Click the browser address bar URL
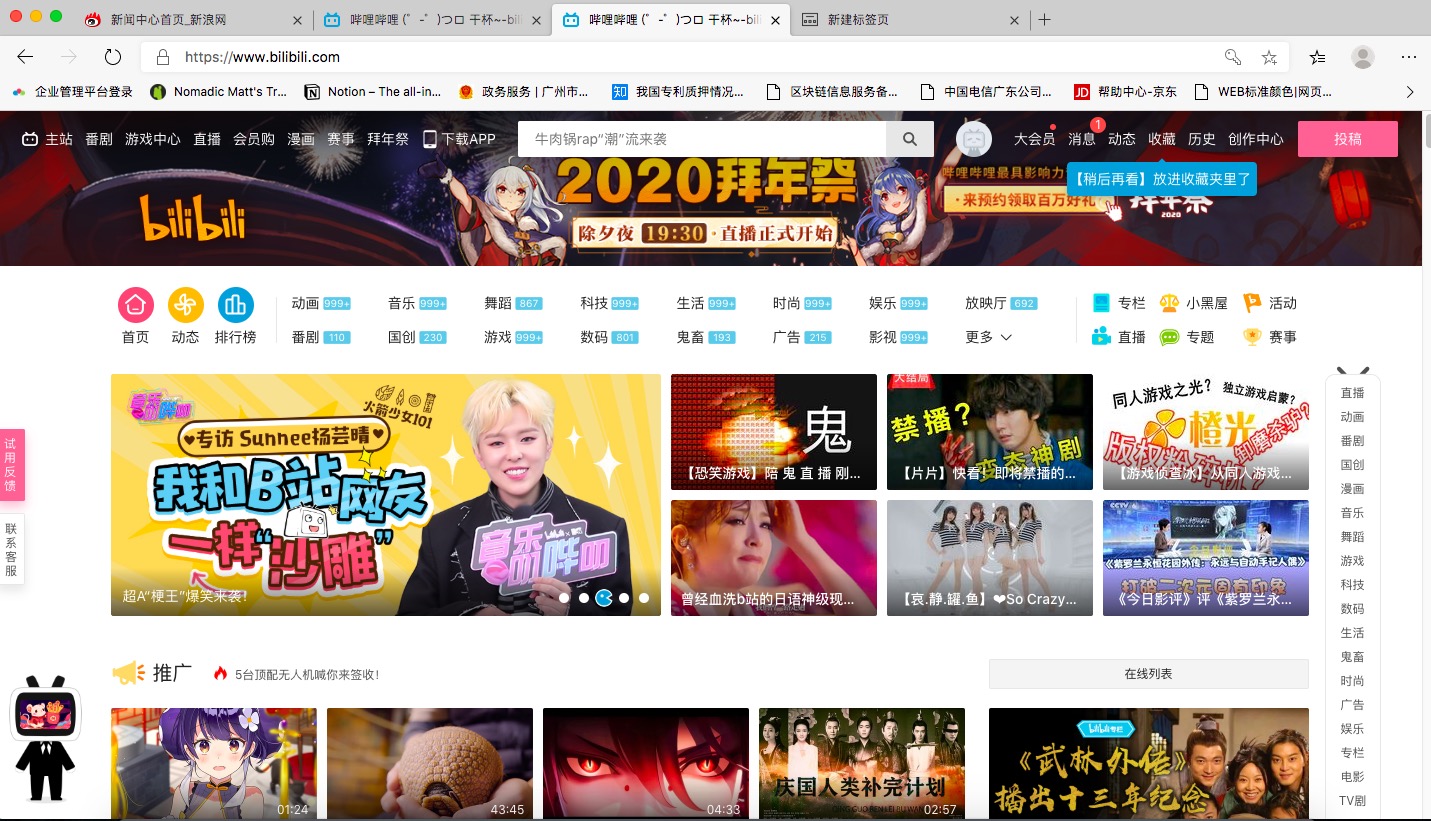Viewport: 1431px width, 821px height. click(262, 57)
